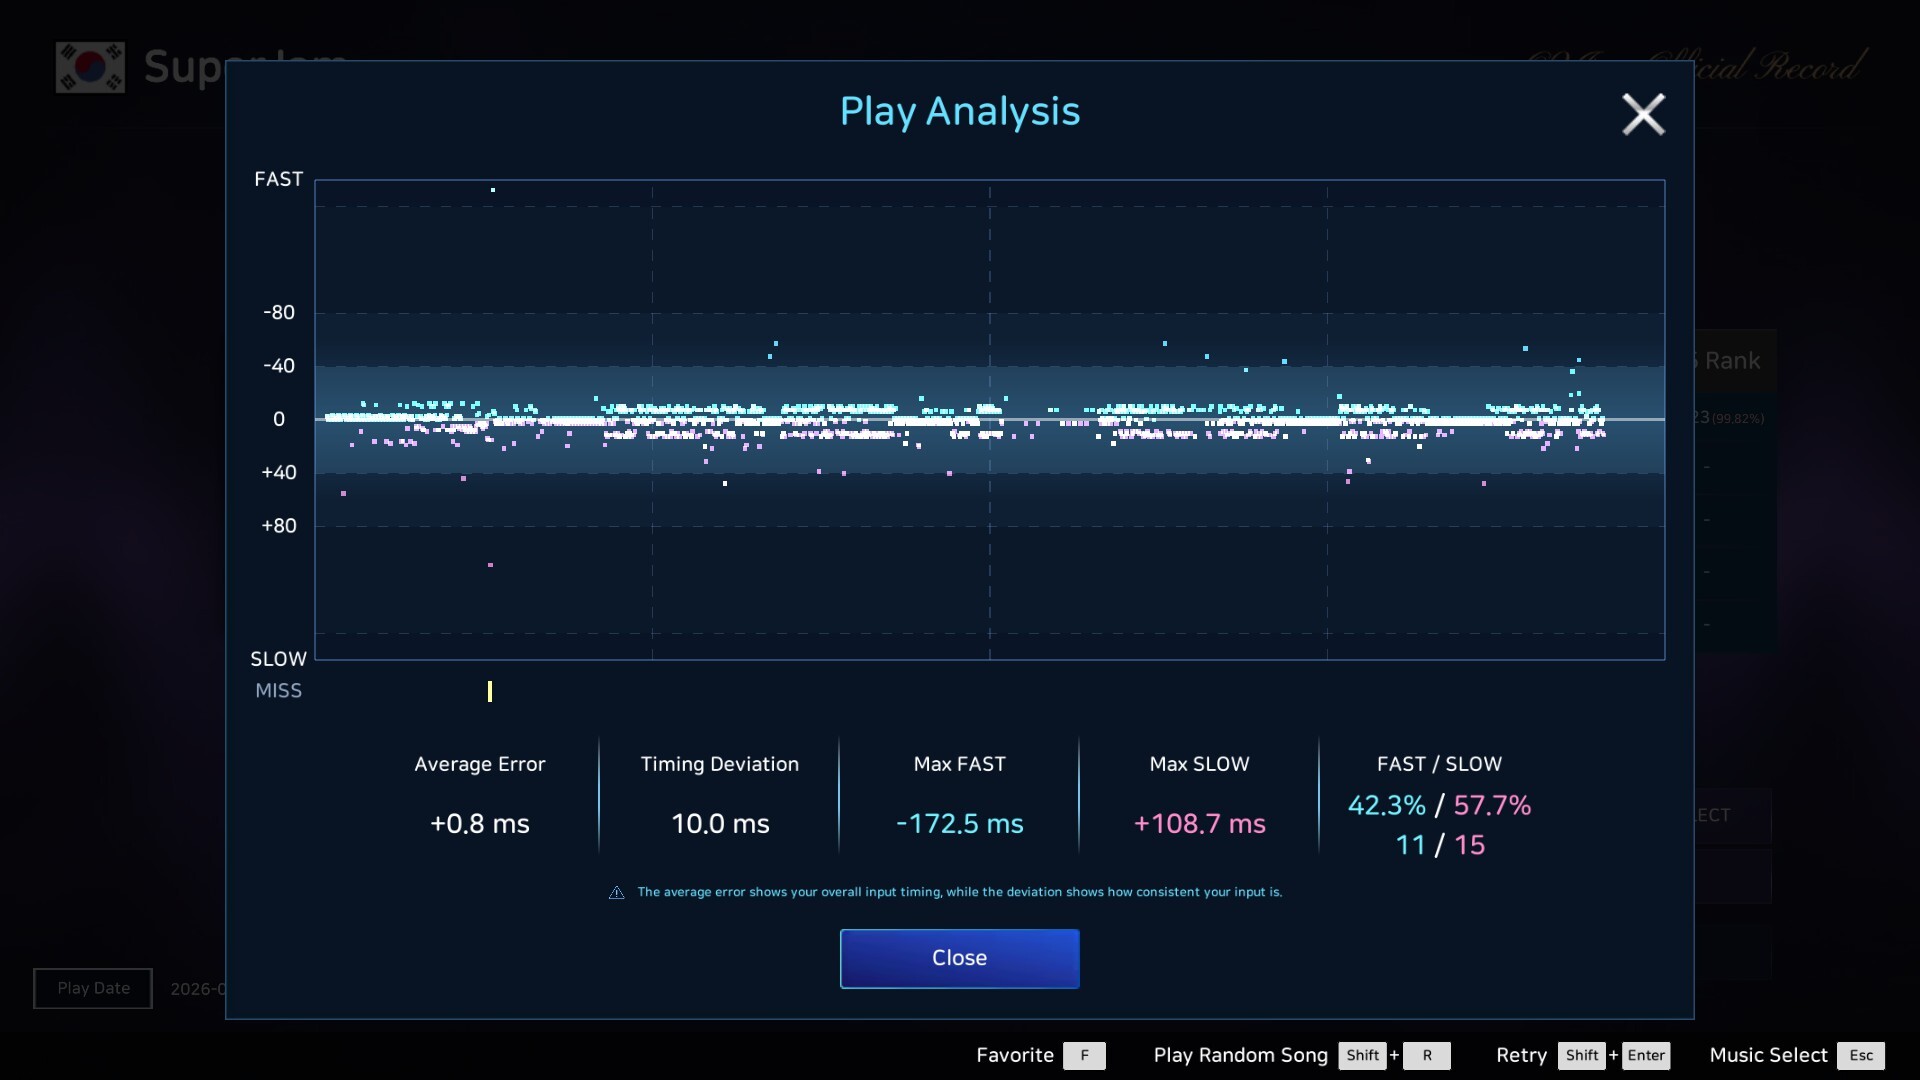This screenshot has width=1920, height=1080.
Task: Click the blue Close button
Action: point(959,958)
